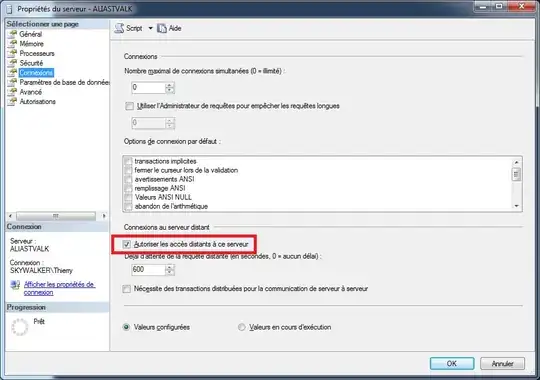Click the Aide help icon
The image size is (540, 380).
tap(162, 28)
